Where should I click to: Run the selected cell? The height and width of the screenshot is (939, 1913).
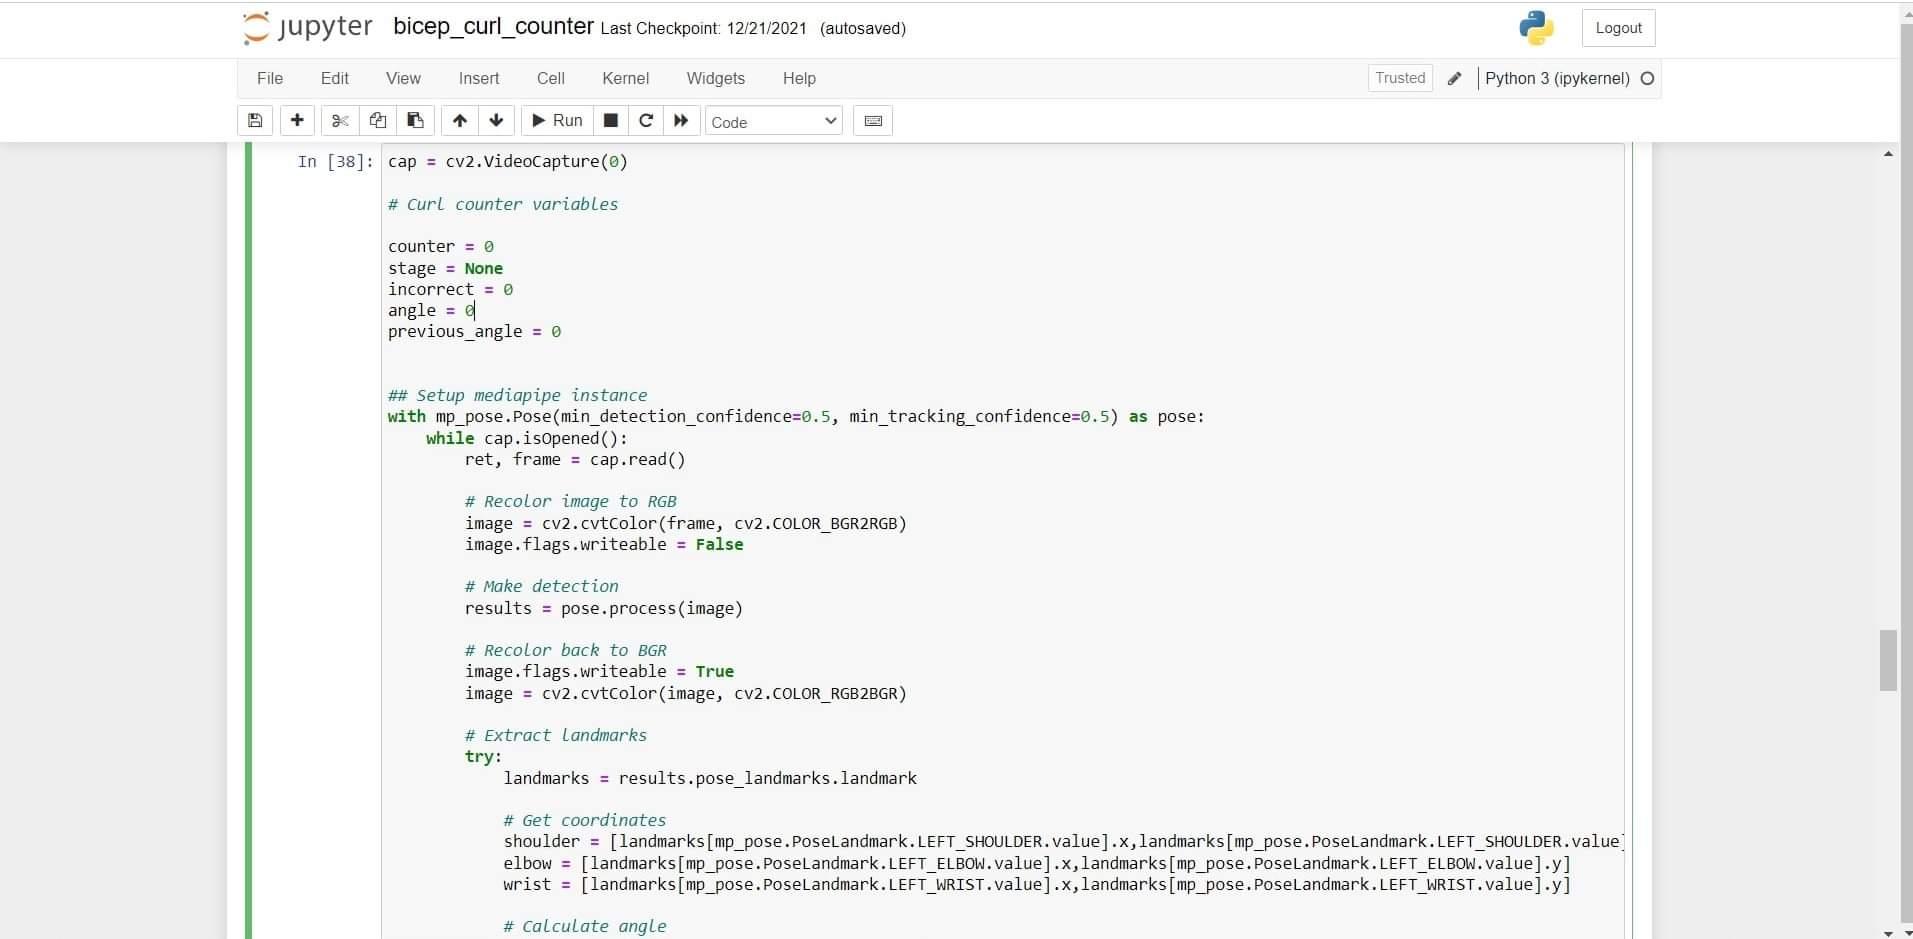click(x=556, y=120)
